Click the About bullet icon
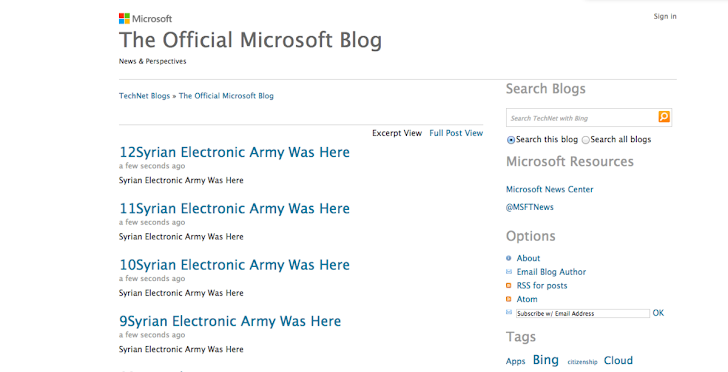 click(x=508, y=258)
